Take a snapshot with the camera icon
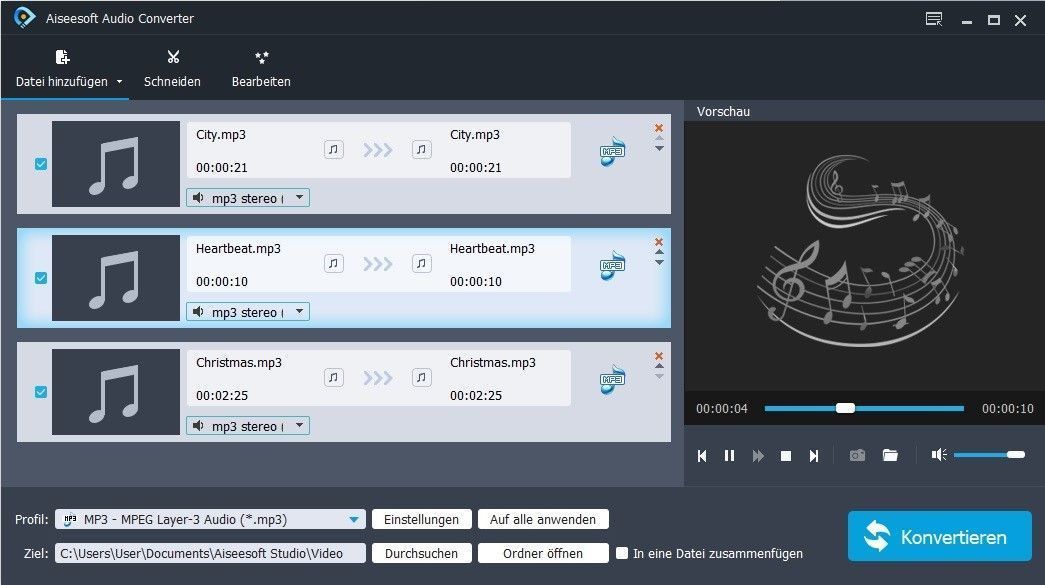The height and width of the screenshot is (585, 1045). point(857,456)
